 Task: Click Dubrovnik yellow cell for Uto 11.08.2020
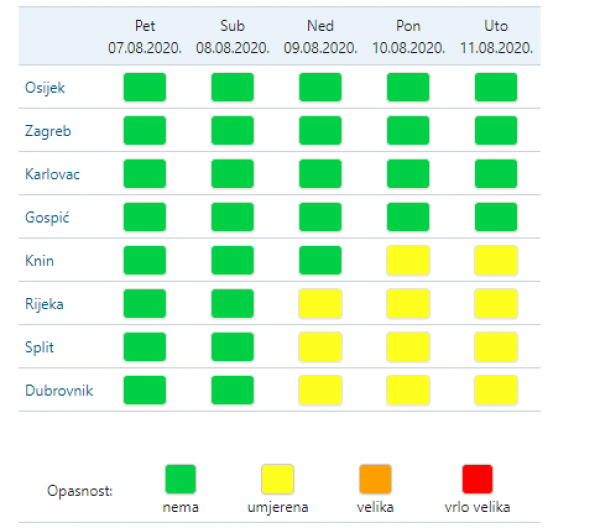496,390
